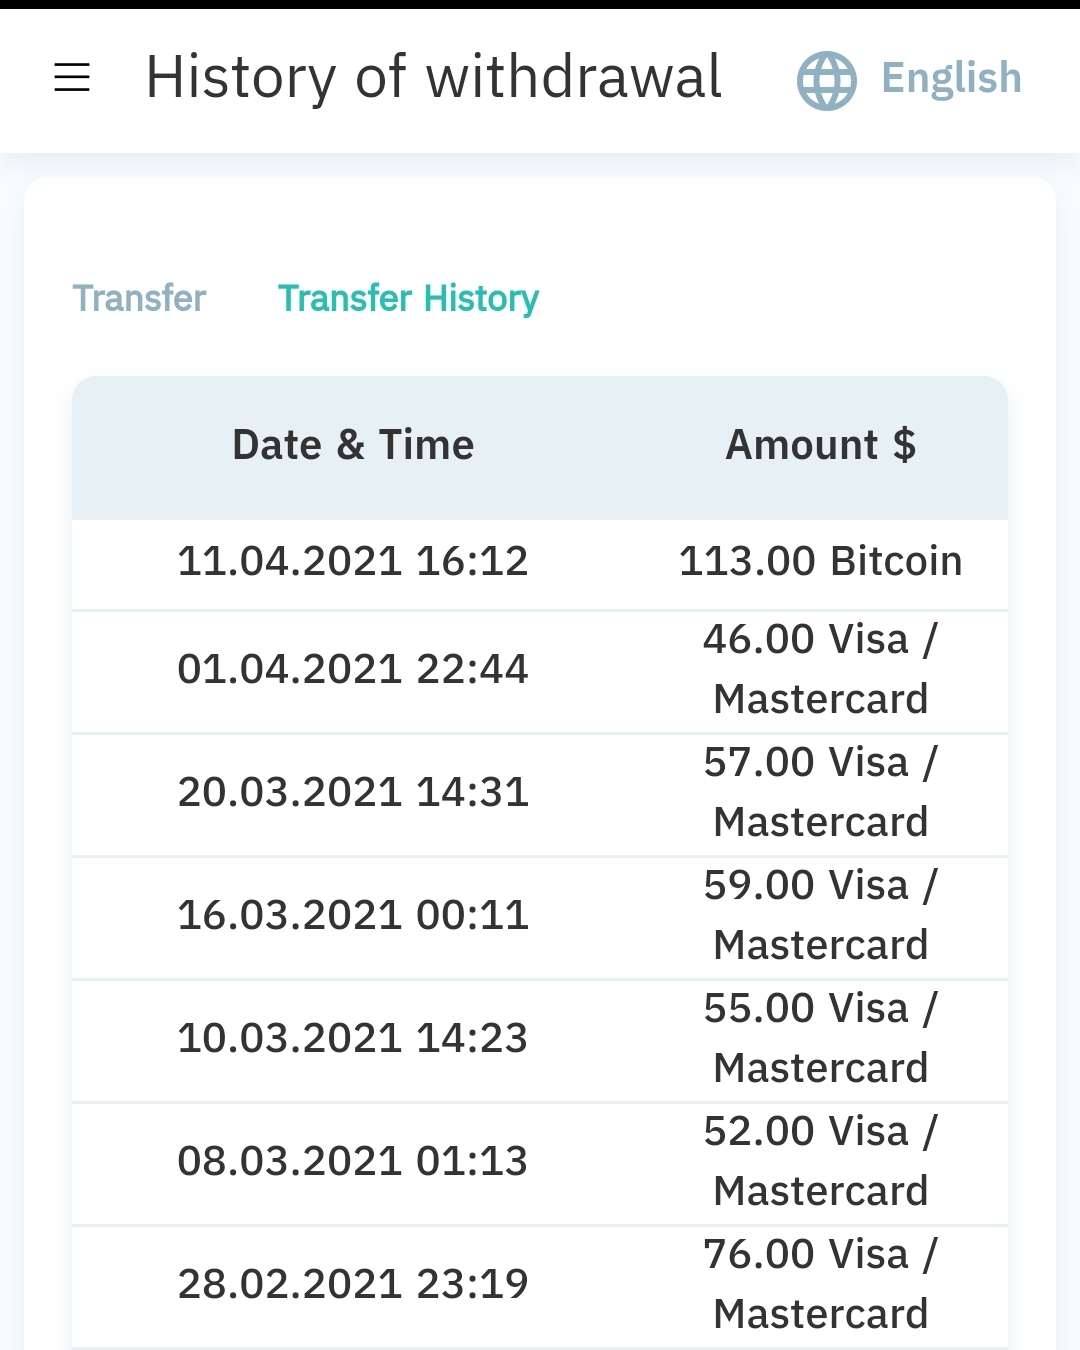Select the 08.03.2021 01:13 date entry
This screenshot has width=1080, height=1350.
click(x=353, y=1161)
